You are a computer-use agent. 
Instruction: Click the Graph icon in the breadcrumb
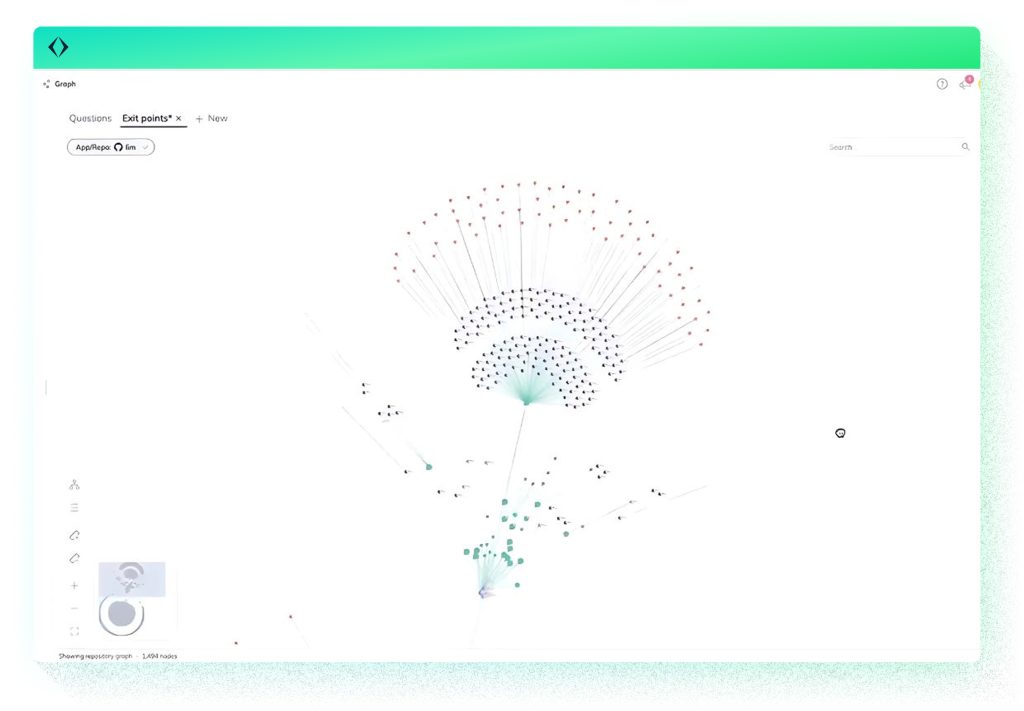click(47, 84)
